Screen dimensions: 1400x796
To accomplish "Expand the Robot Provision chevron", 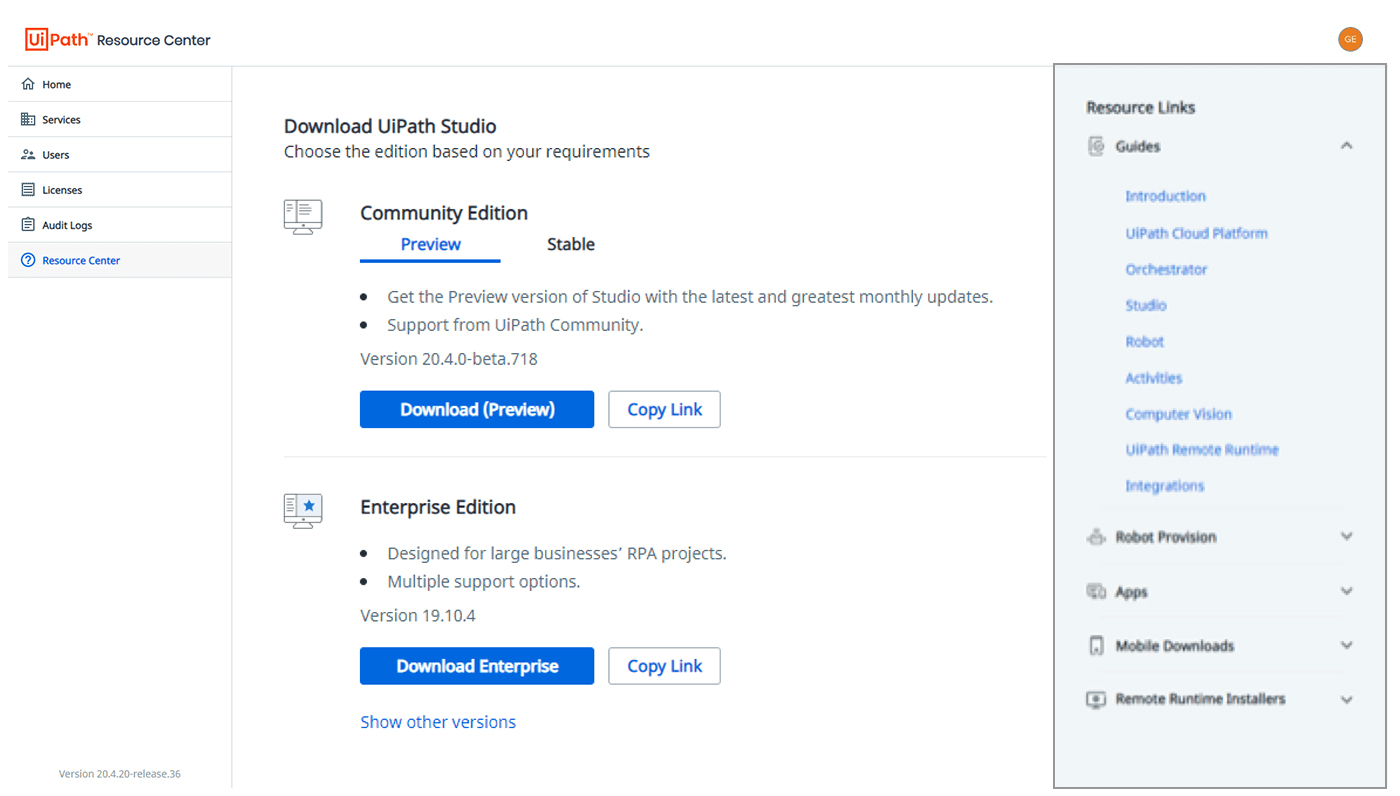I will pyautogui.click(x=1346, y=537).
